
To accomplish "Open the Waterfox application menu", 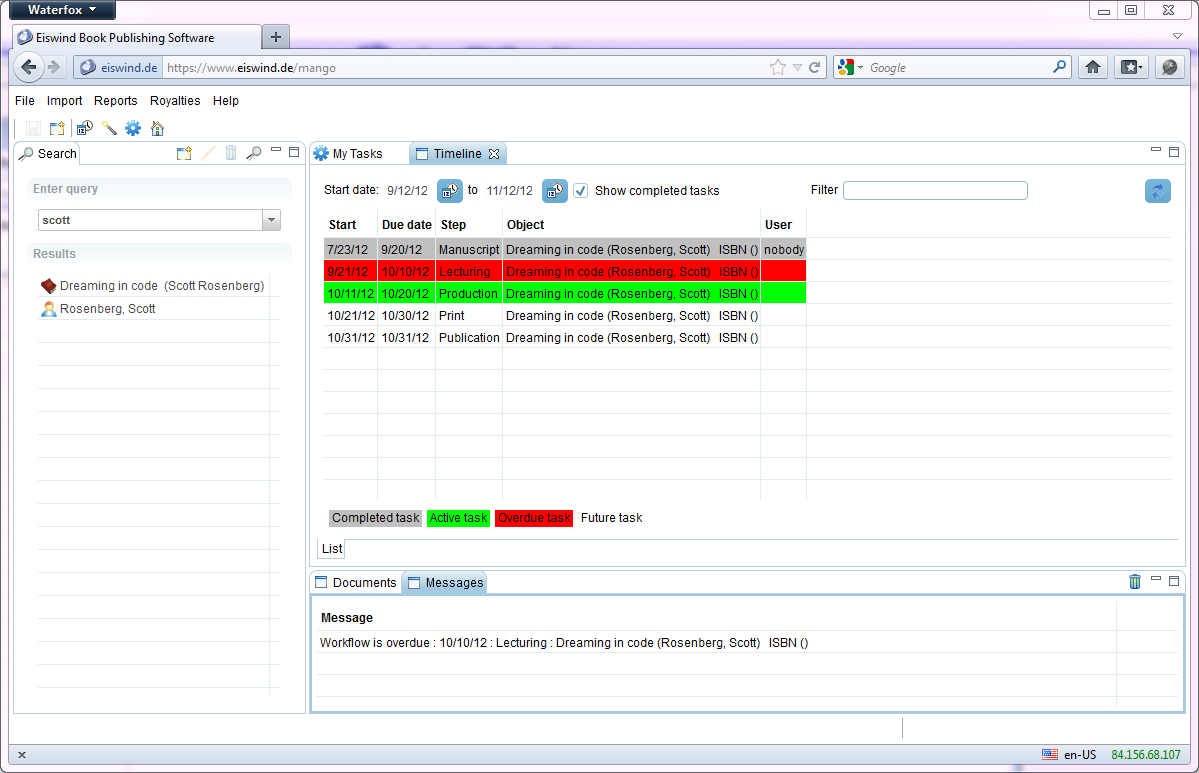I will pyautogui.click(x=62, y=10).
